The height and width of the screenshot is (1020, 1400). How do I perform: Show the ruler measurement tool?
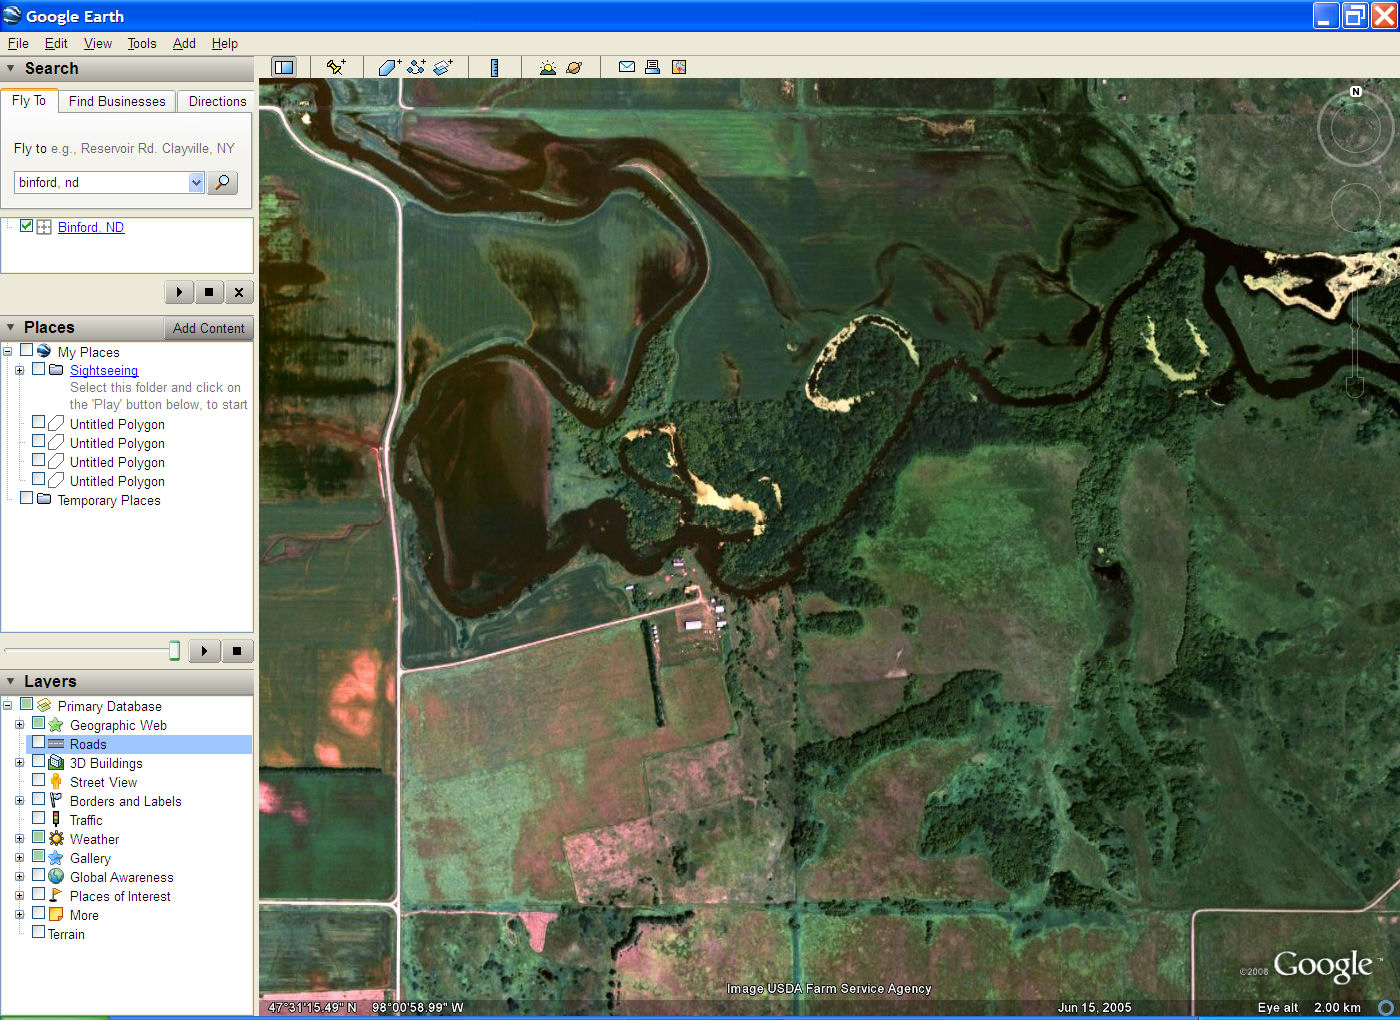pyautogui.click(x=494, y=67)
